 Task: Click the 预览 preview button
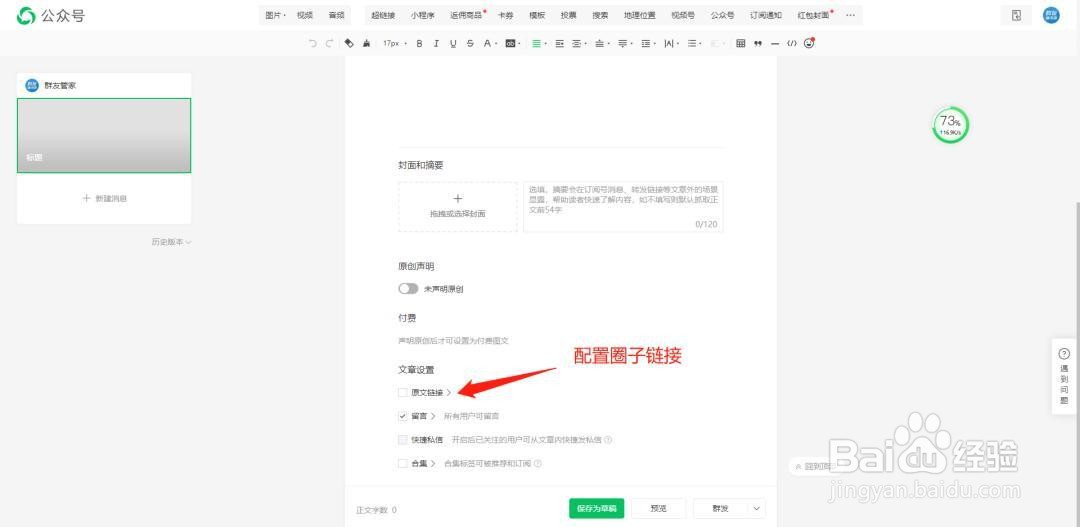(x=658, y=508)
